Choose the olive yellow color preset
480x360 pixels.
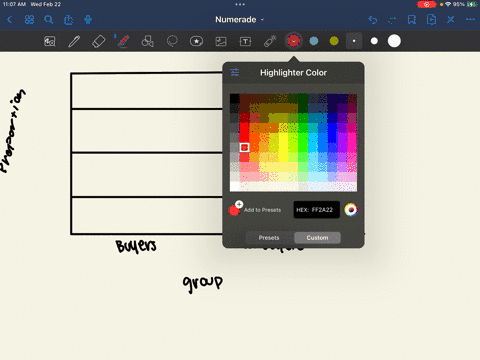(334, 41)
